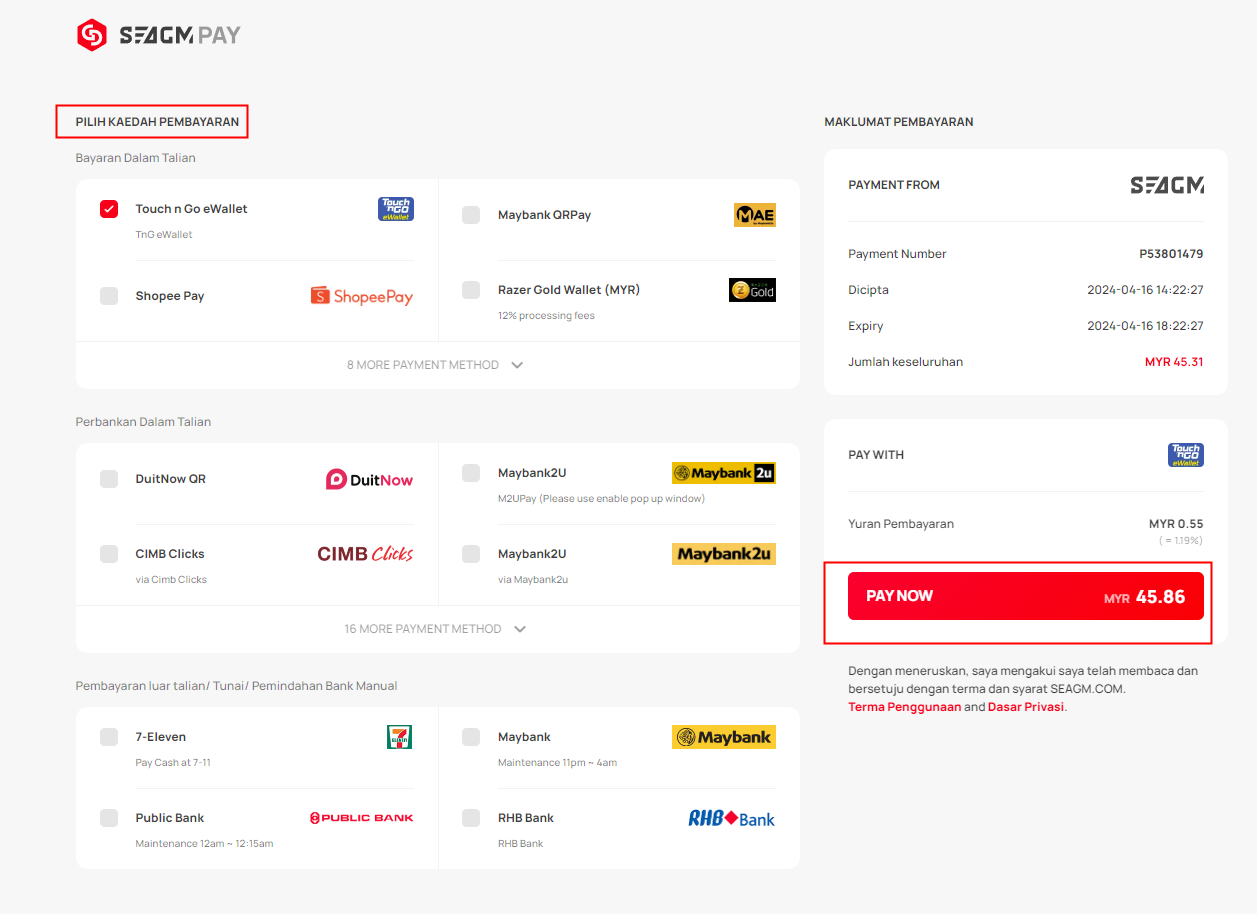The image size is (1257, 914).
Task: Check the DuitNow QR option
Action: tap(109, 479)
